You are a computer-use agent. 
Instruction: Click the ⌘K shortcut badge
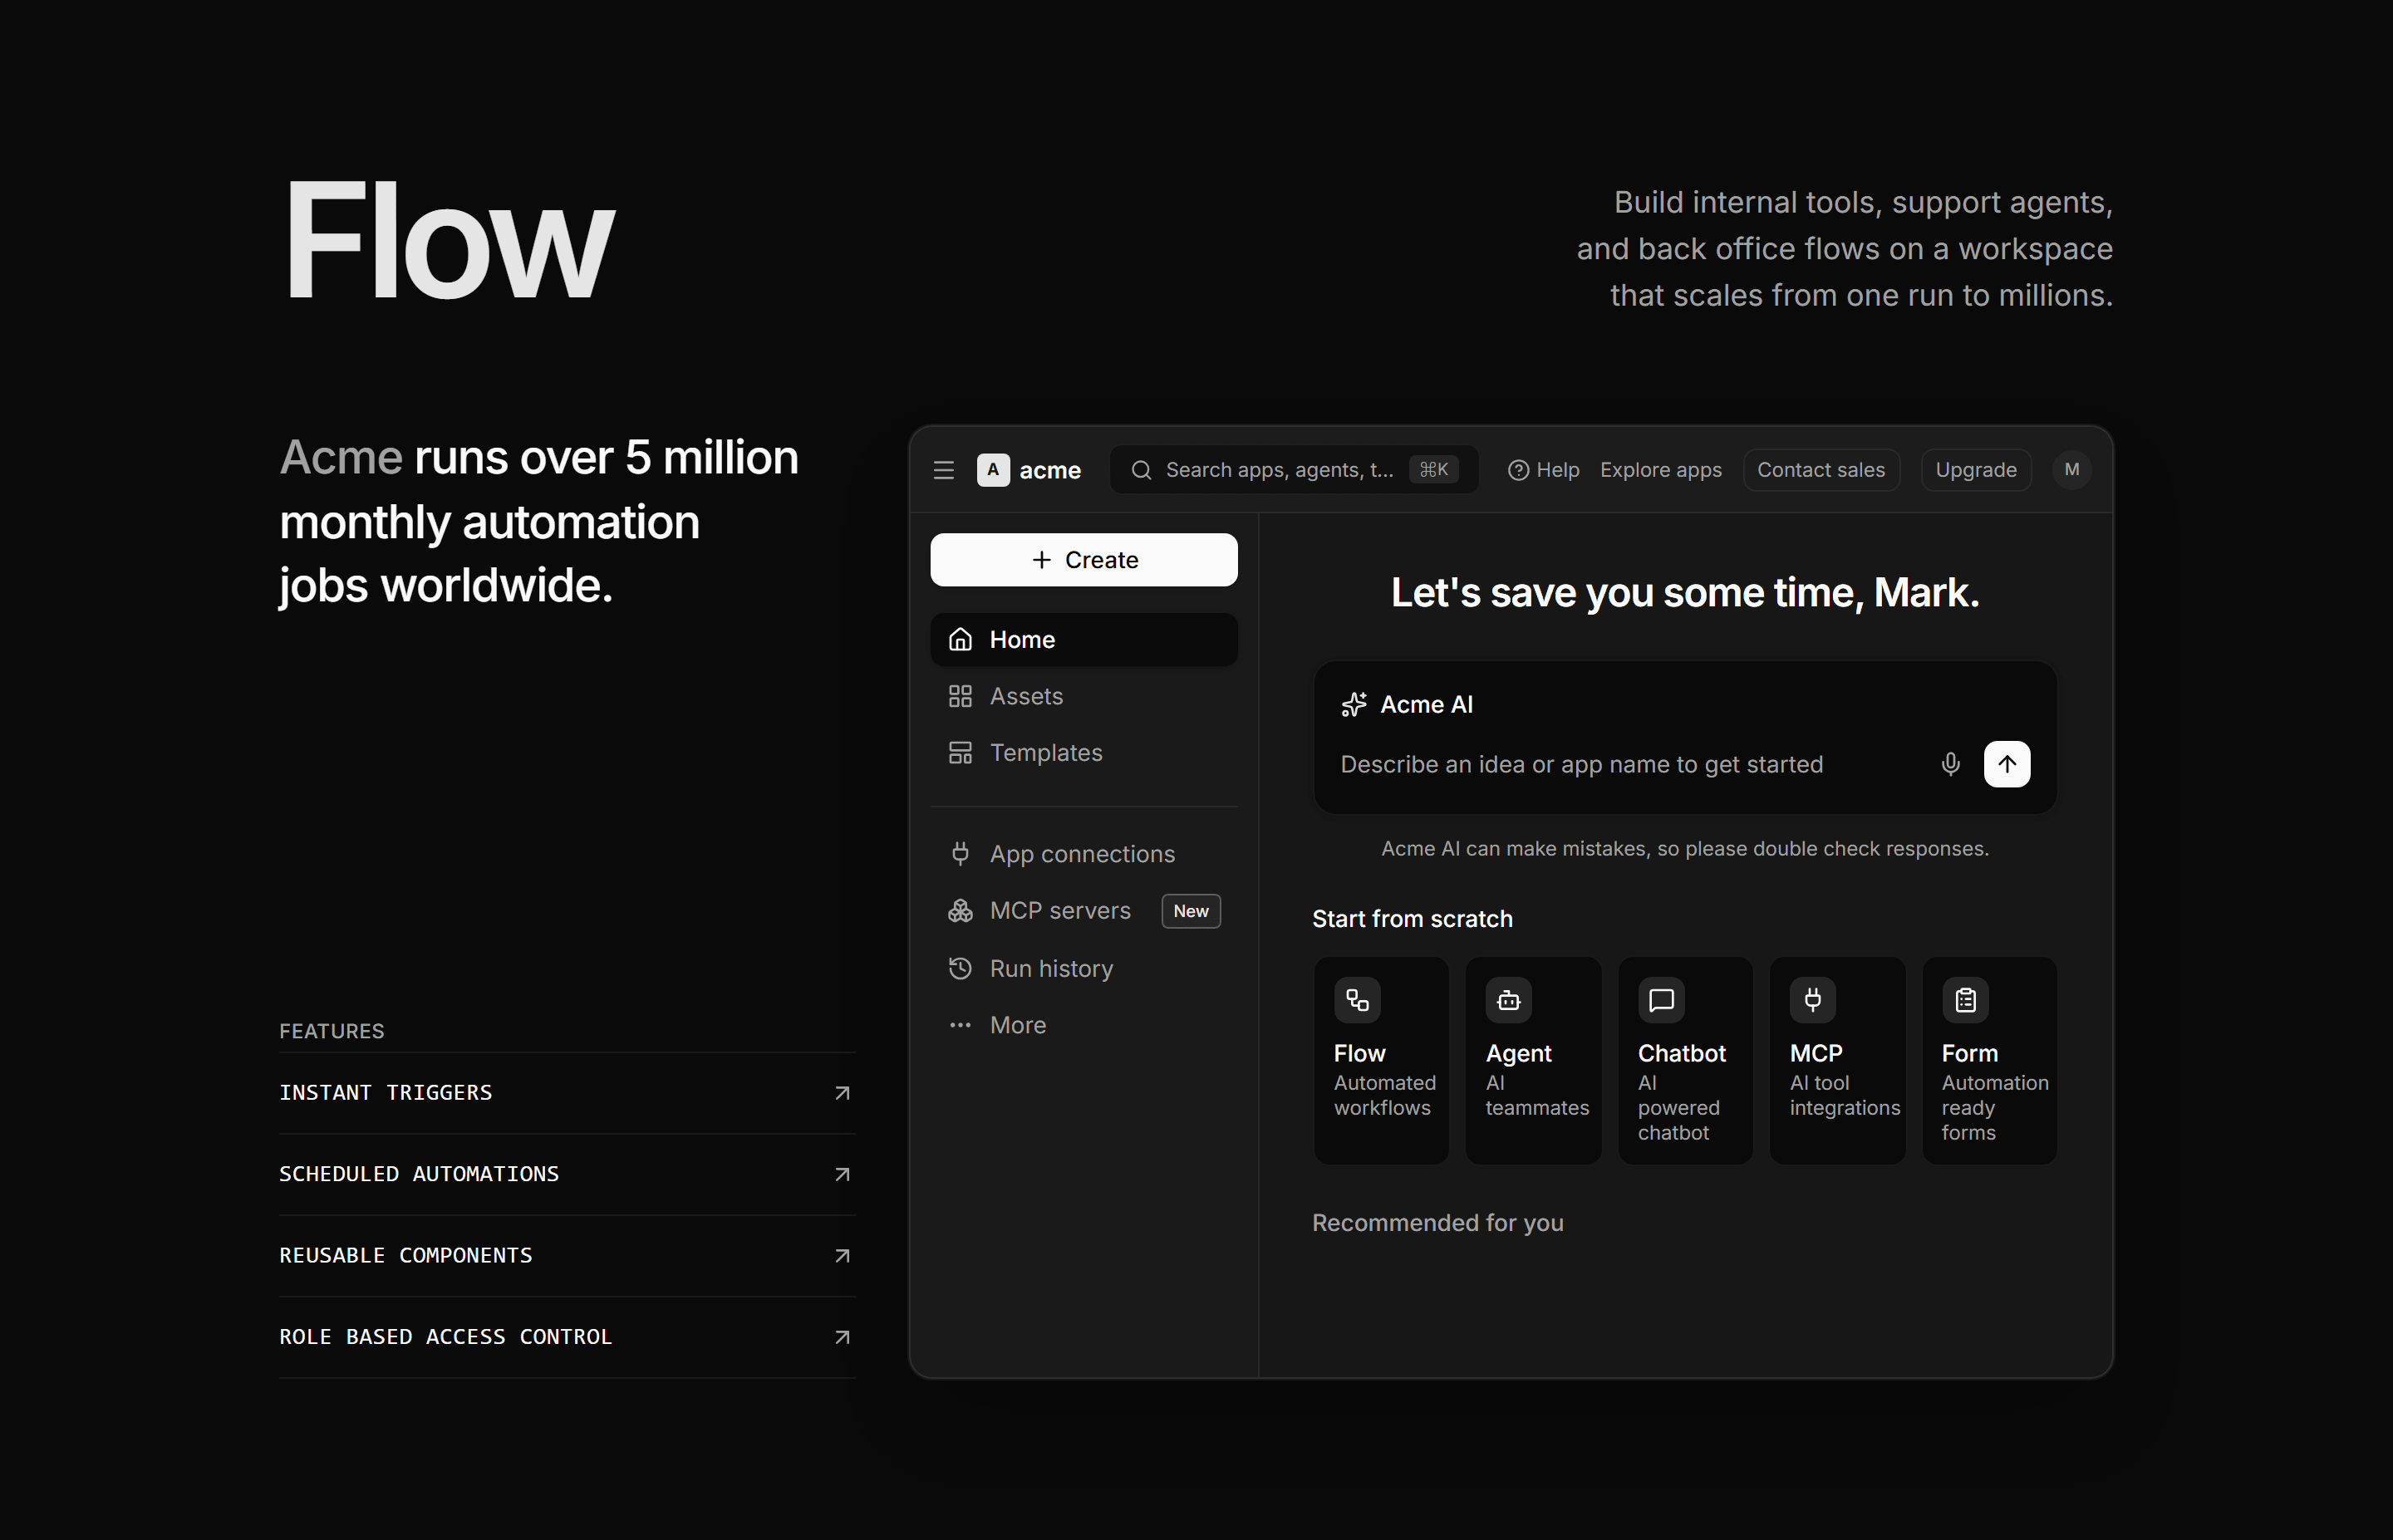[1433, 470]
